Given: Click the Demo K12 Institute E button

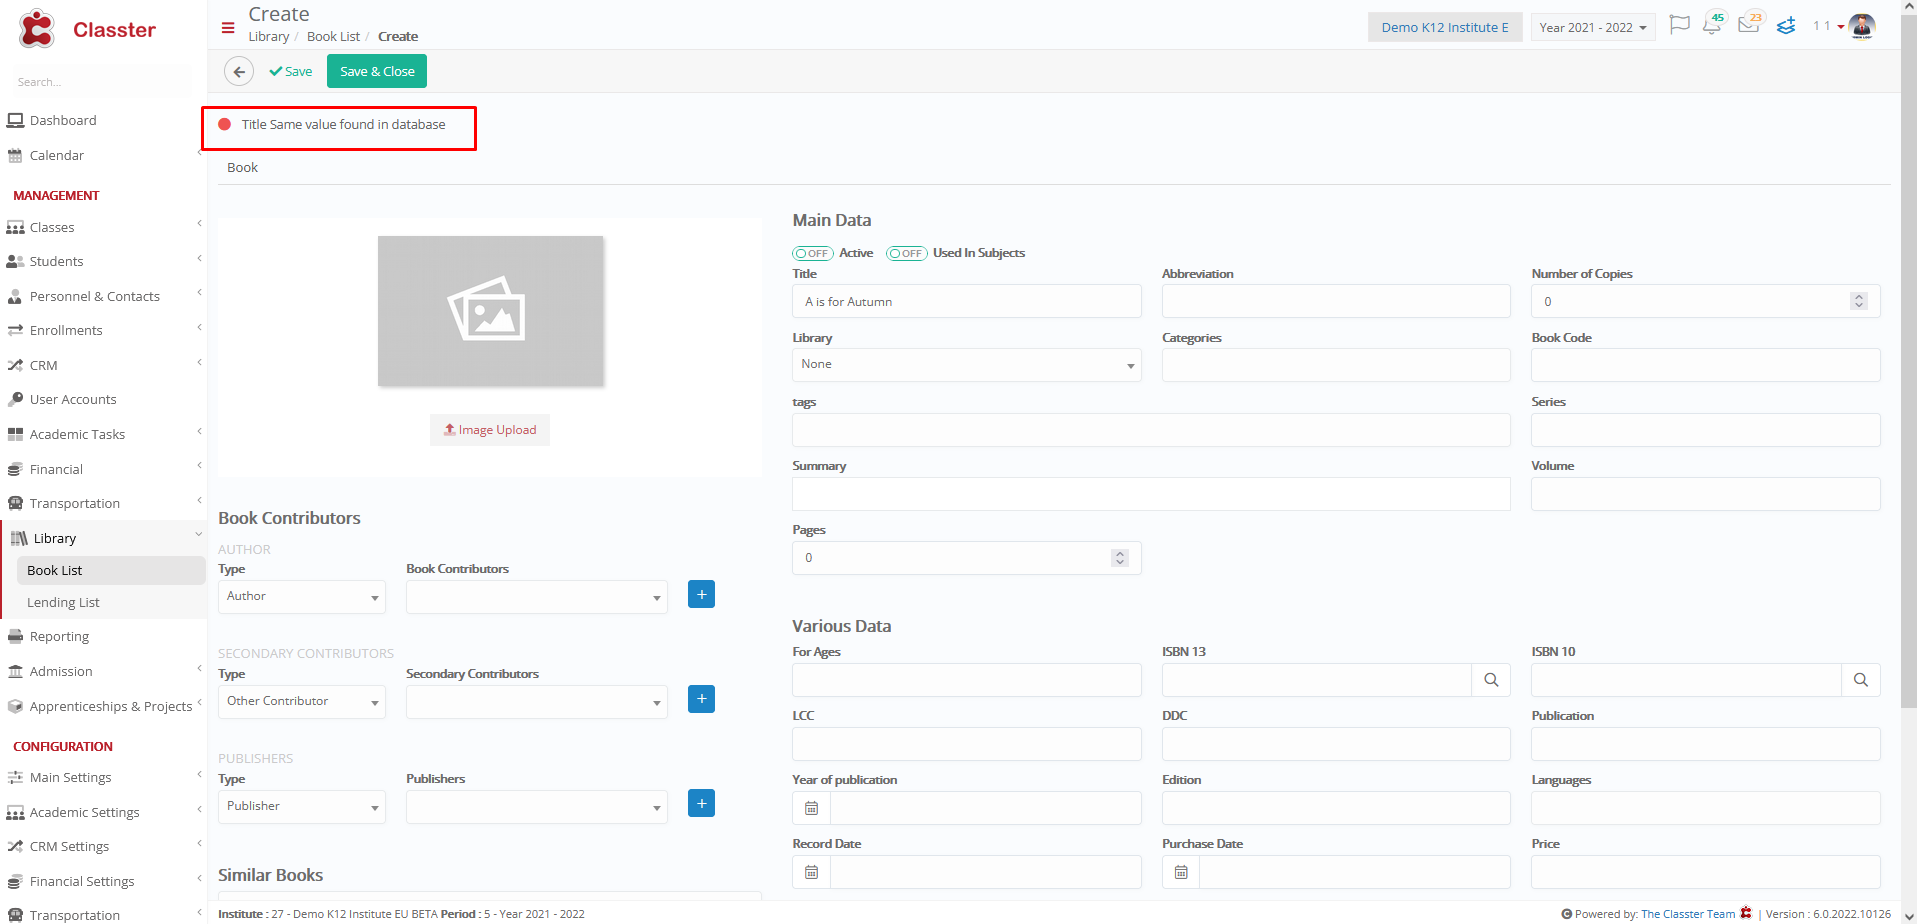Looking at the screenshot, I should 1445,27.
